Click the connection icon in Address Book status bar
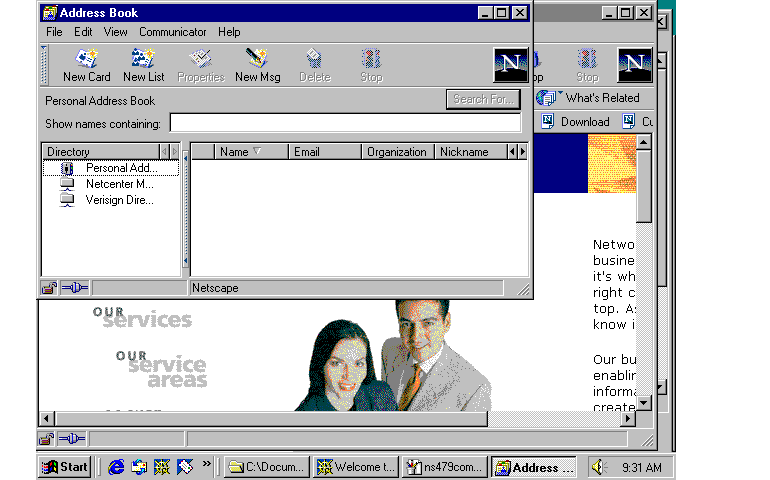 pyautogui.click(x=75, y=288)
